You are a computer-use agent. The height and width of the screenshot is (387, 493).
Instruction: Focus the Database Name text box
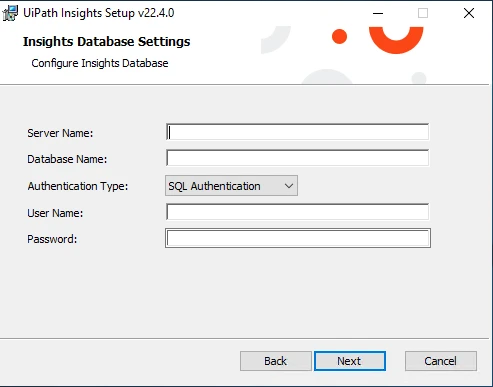click(297, 158)
